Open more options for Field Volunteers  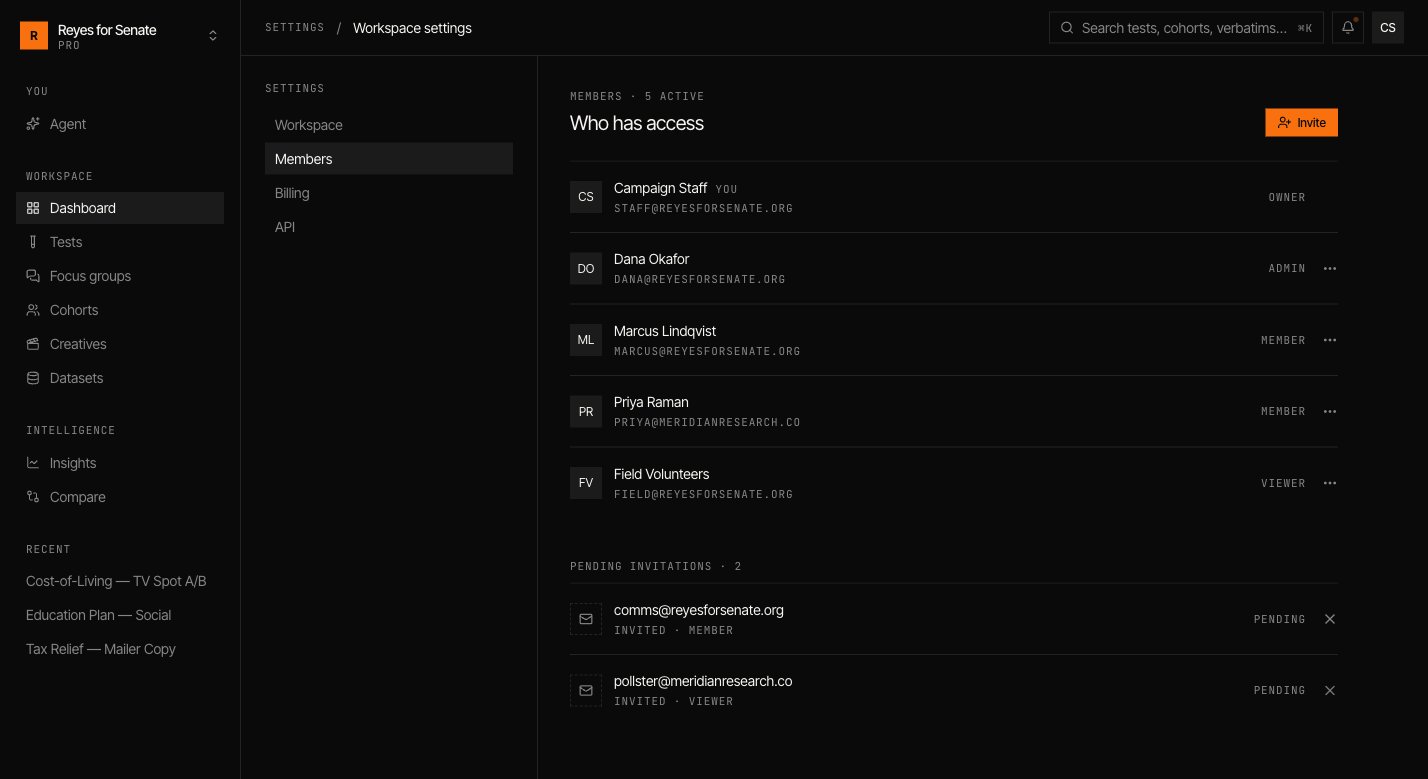pyautogui.click(x=1330, y=483)
